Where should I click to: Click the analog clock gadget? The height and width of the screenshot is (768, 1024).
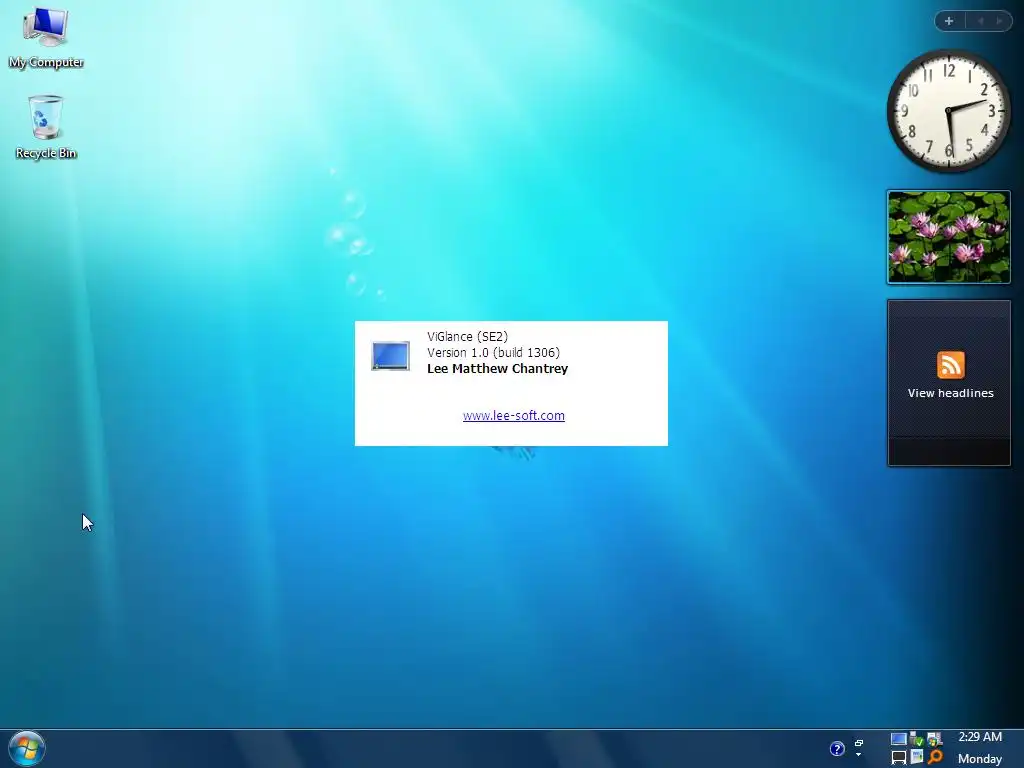point(948,112)
